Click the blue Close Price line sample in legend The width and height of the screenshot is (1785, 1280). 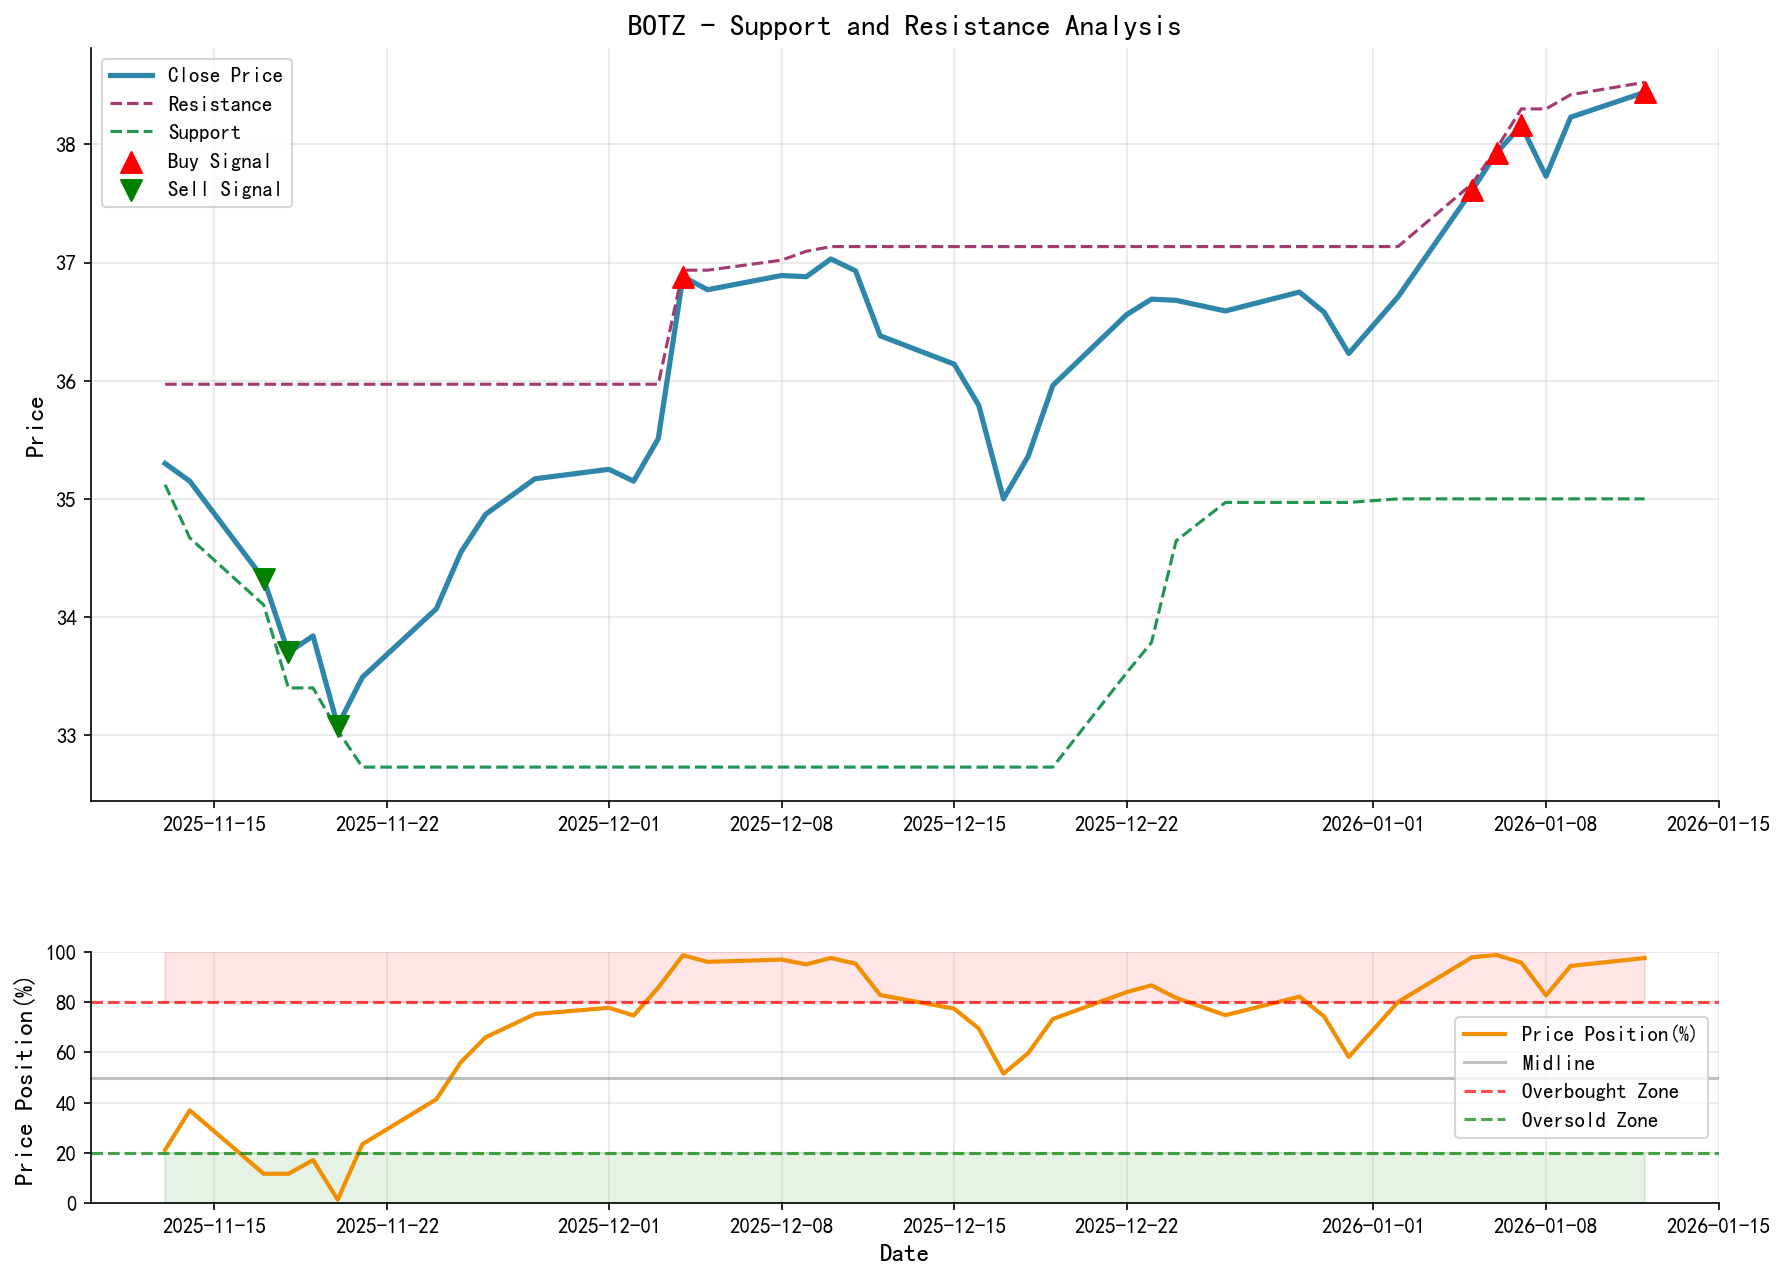click(x=130, y=75)
